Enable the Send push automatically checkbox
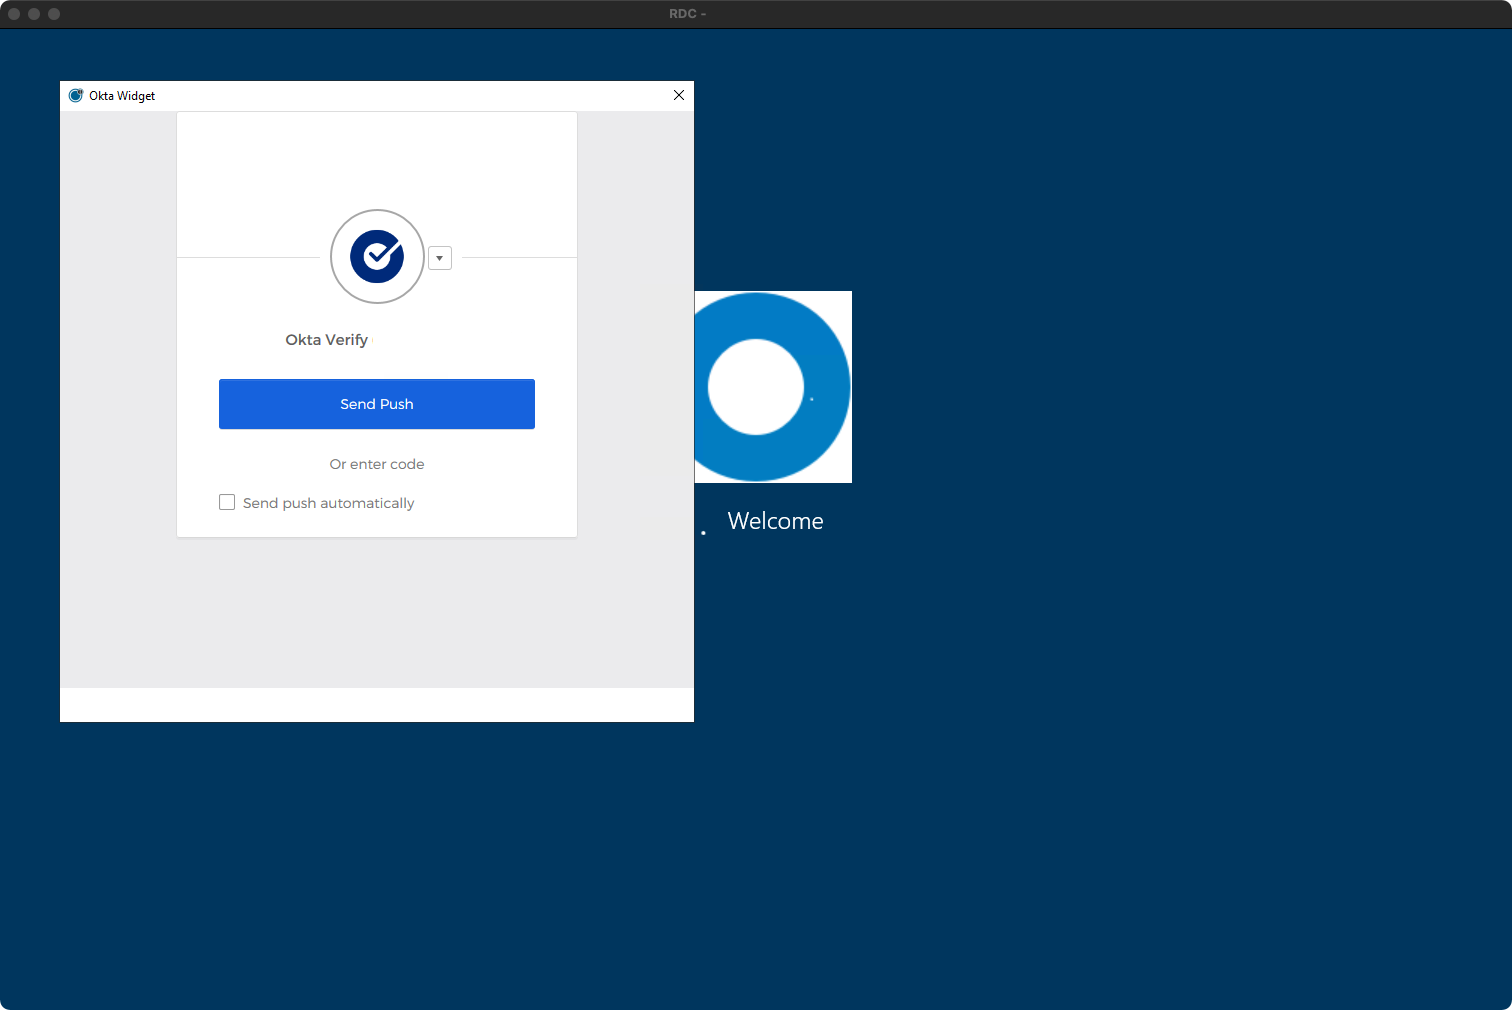The height and width of the screenshot is (1010, 1512). click(x=227, y=502)
